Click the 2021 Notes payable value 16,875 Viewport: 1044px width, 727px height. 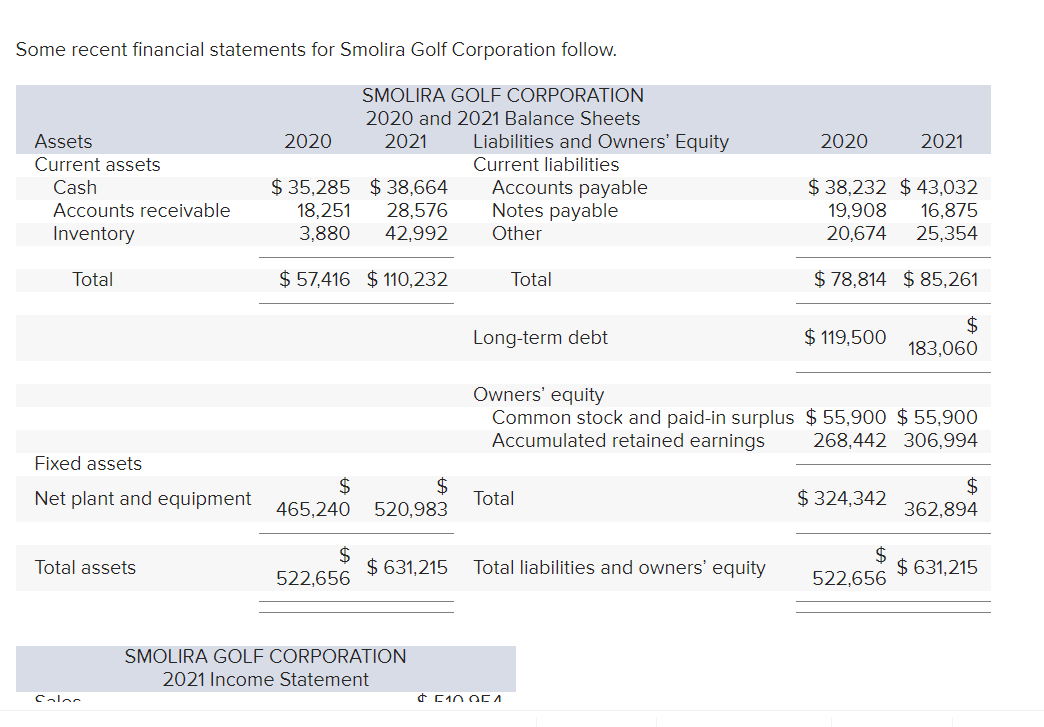[x=949, y=210]
